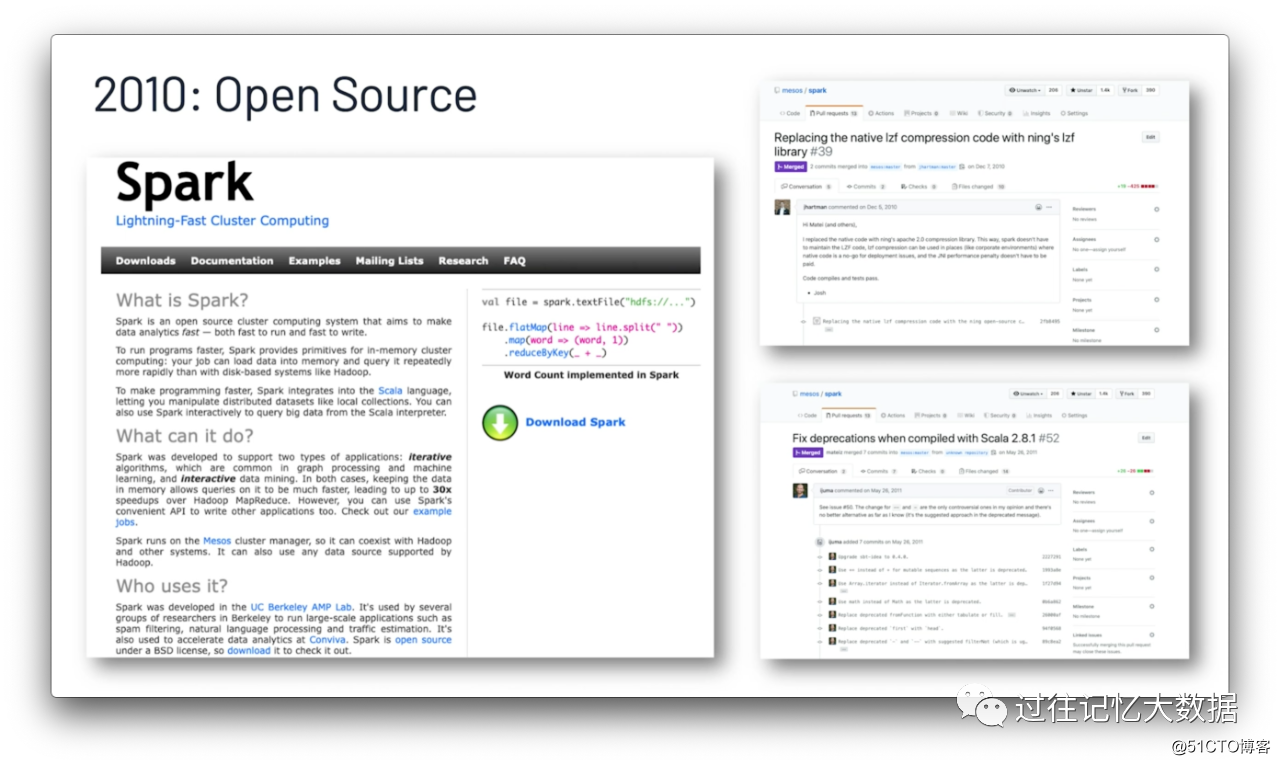Copy branch name icon in pull request #52
This screenshot has height=765, width=1280.
[994, 452]
